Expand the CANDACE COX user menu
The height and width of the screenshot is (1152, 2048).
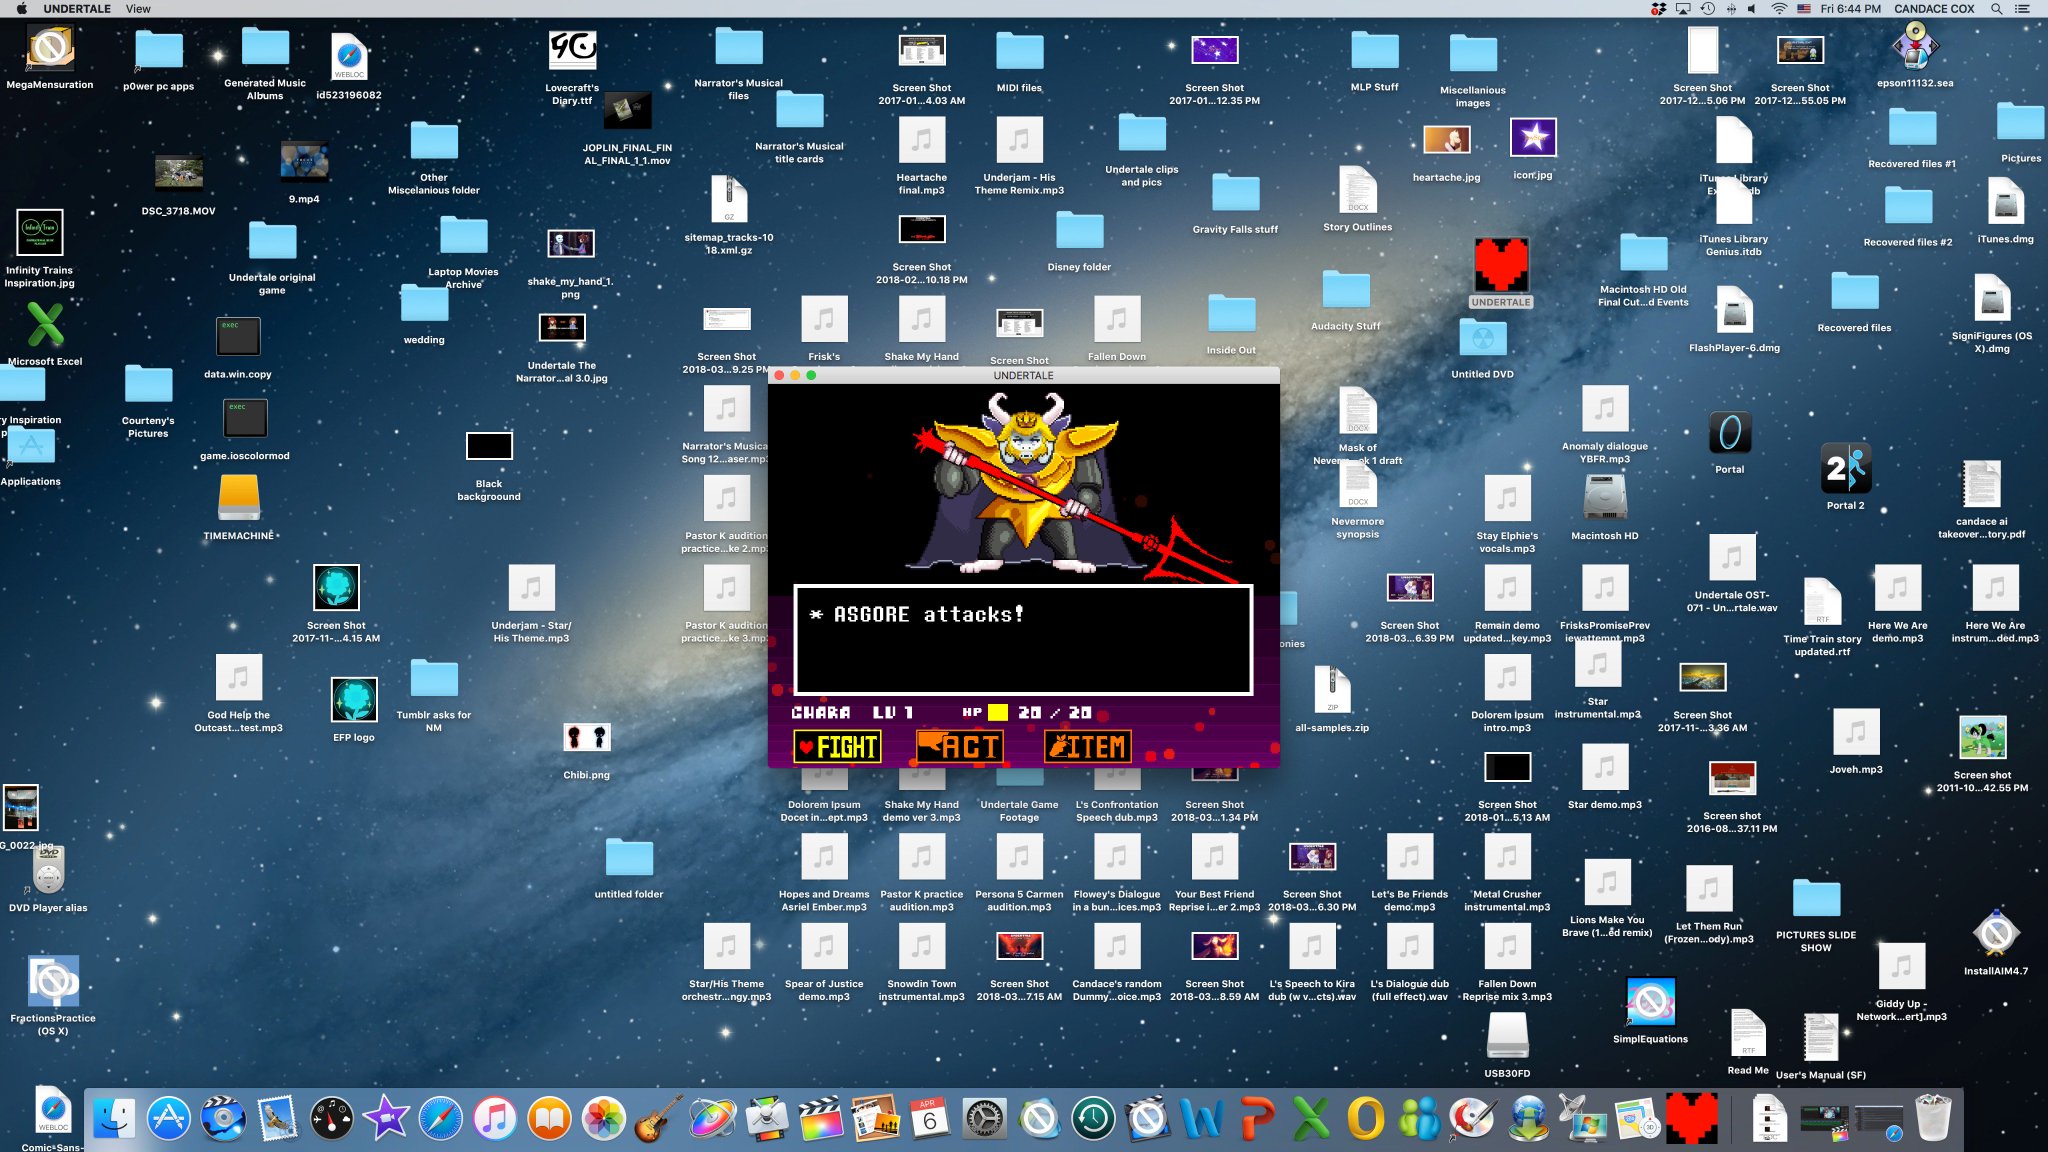point(1933,9)
